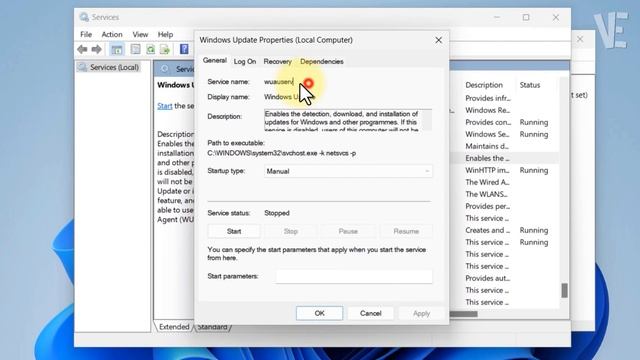Click the description text box in dialog
Screen dimensions: 640x360
coord(347,120)
